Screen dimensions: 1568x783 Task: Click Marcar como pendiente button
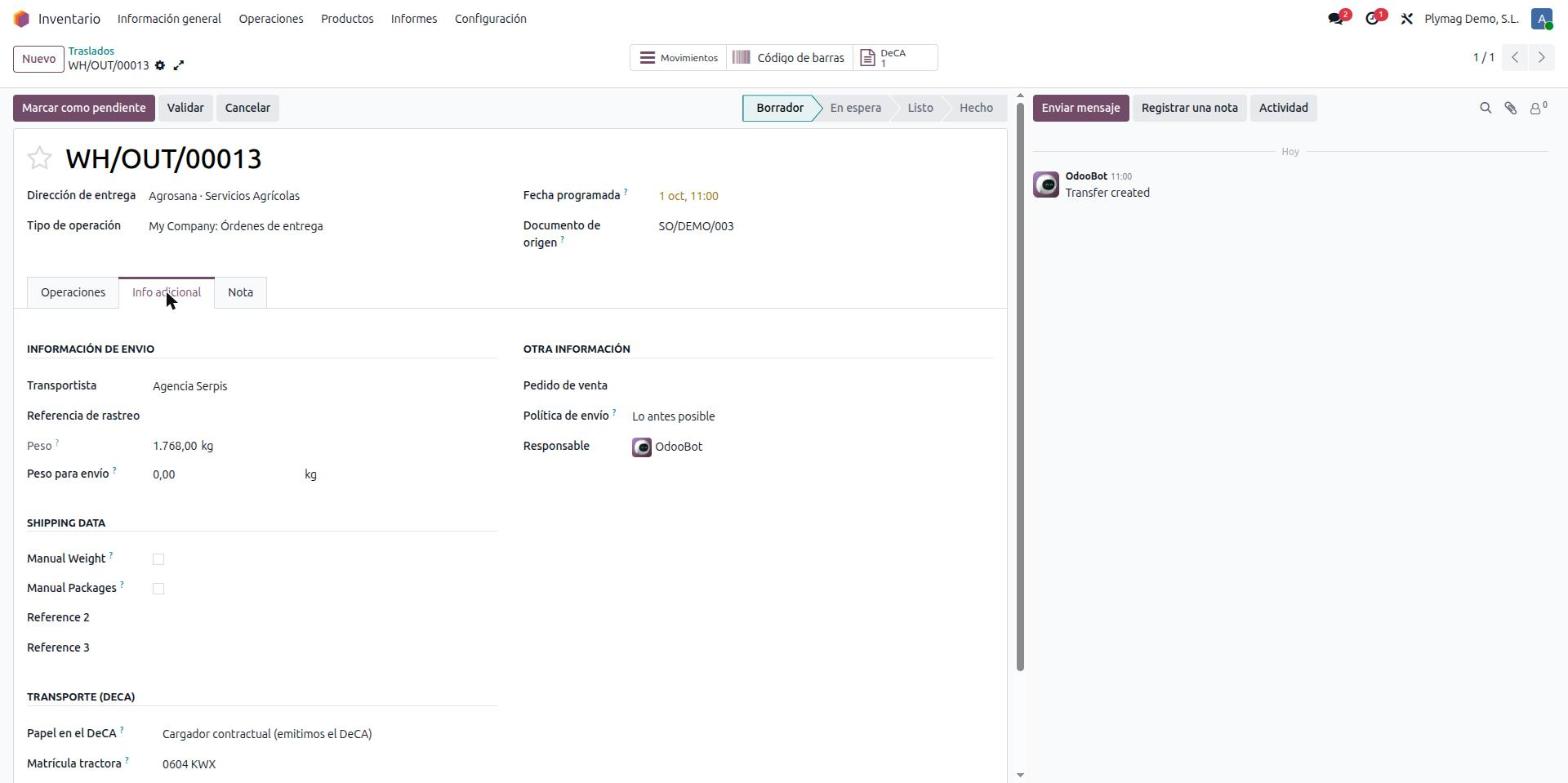pos(84,108)
